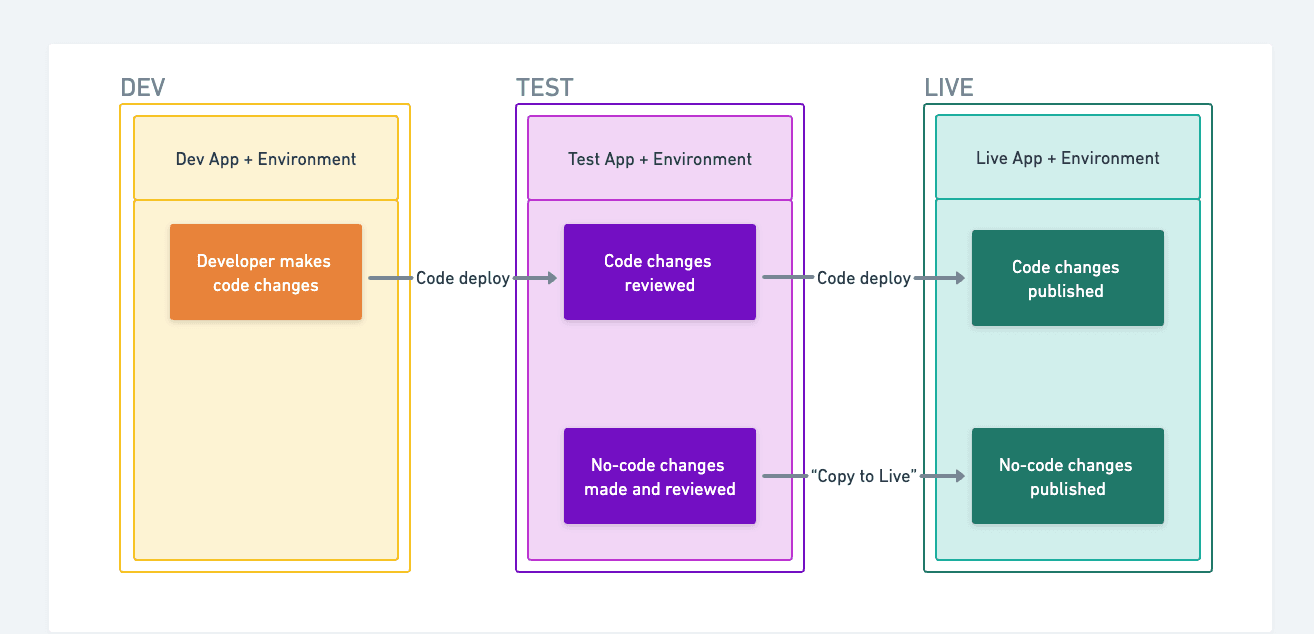
Task: Select the No-code changes made and reviewed box
Action: coord(659,476)
